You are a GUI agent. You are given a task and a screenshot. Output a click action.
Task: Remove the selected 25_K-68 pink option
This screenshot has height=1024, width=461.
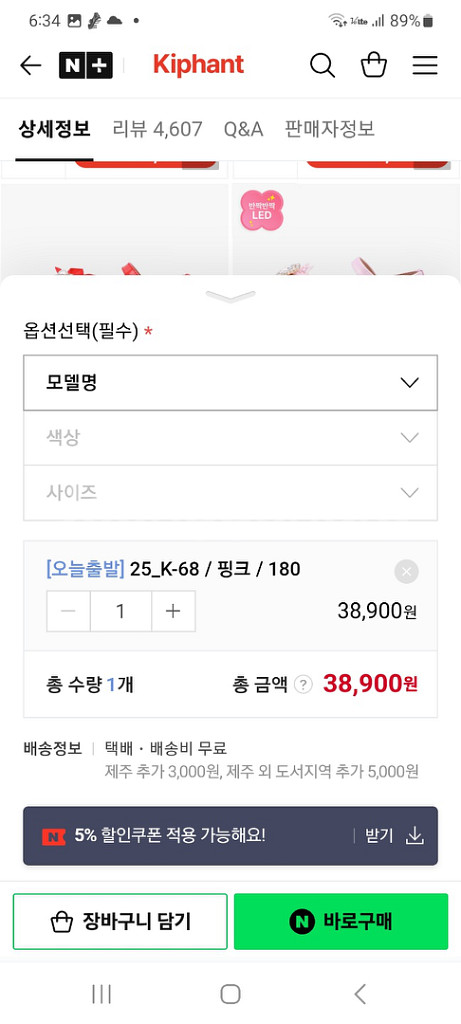coord(406,572)
